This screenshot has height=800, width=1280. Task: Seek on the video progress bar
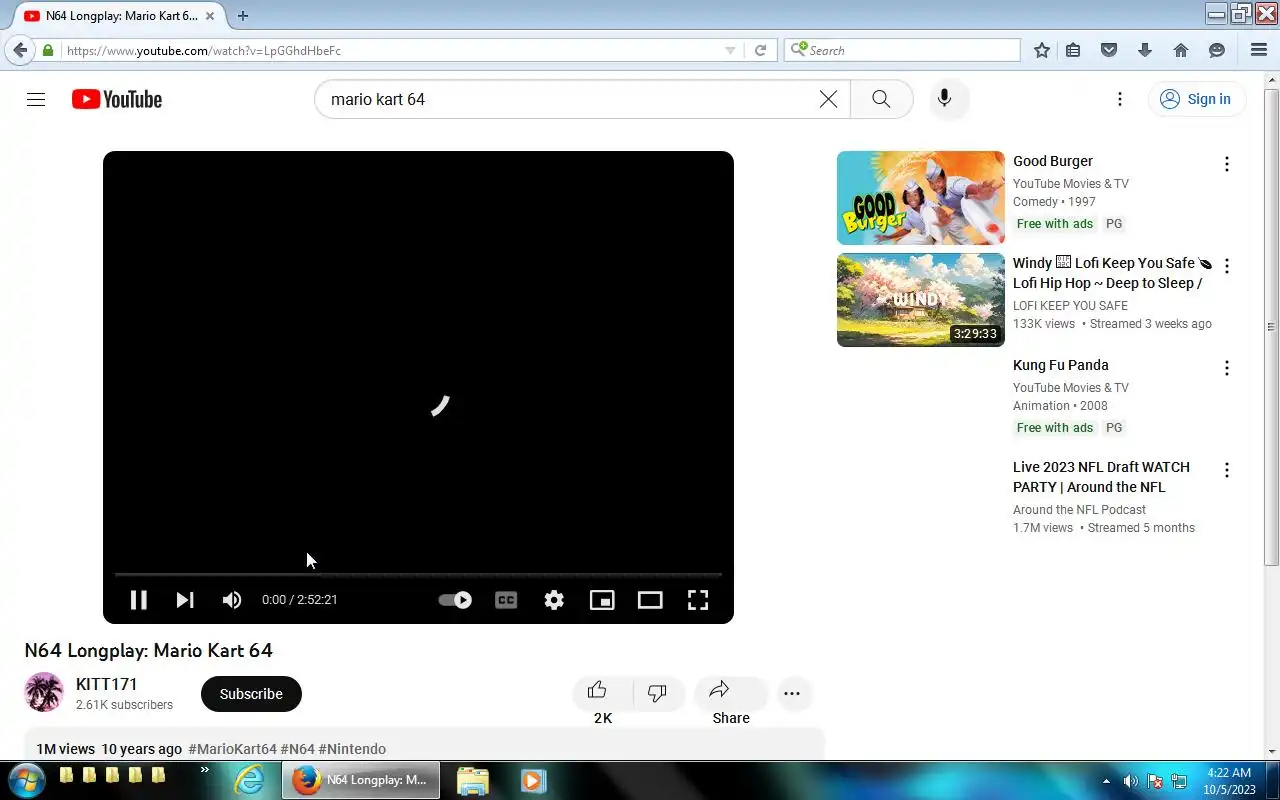(418, 575)
